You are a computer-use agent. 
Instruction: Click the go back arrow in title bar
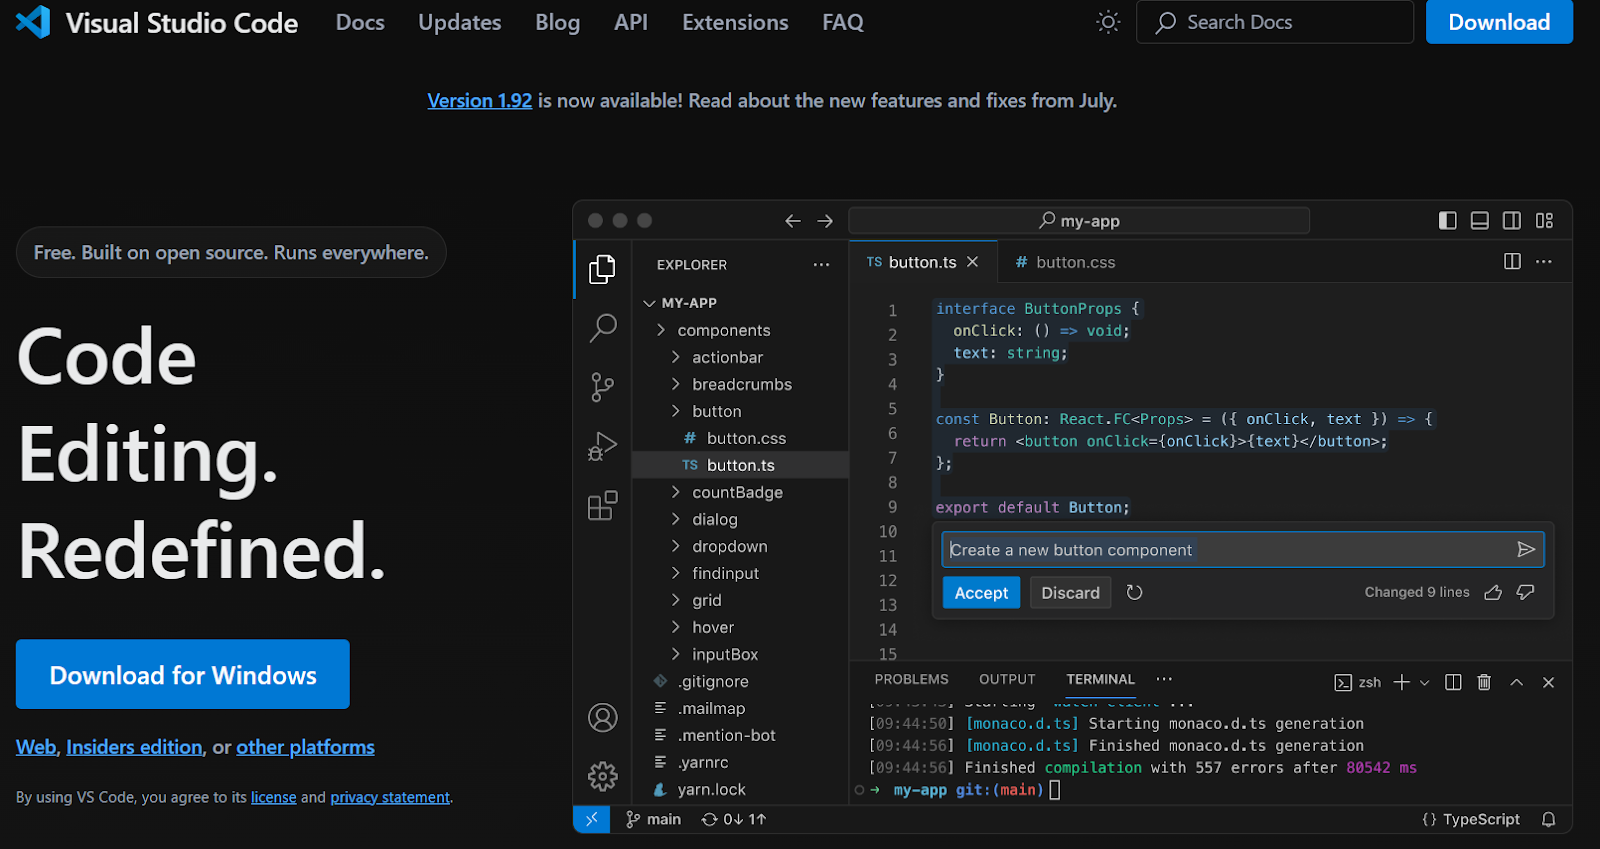[x=793, y=221]
